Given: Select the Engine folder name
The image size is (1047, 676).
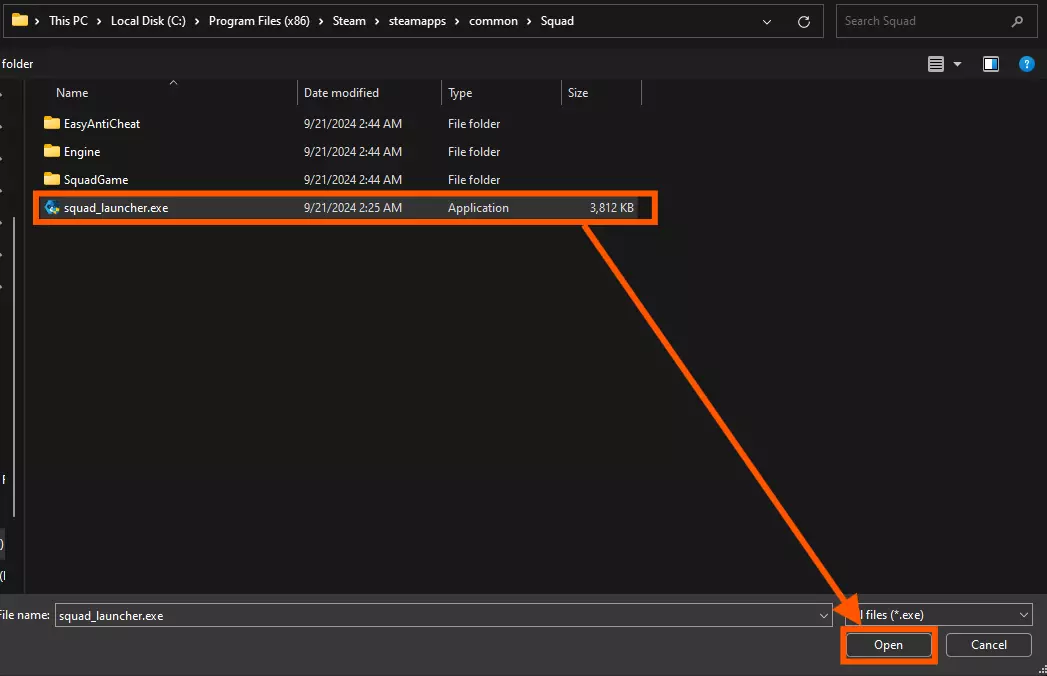Looking at the screenshot, I should coord(82,152).
